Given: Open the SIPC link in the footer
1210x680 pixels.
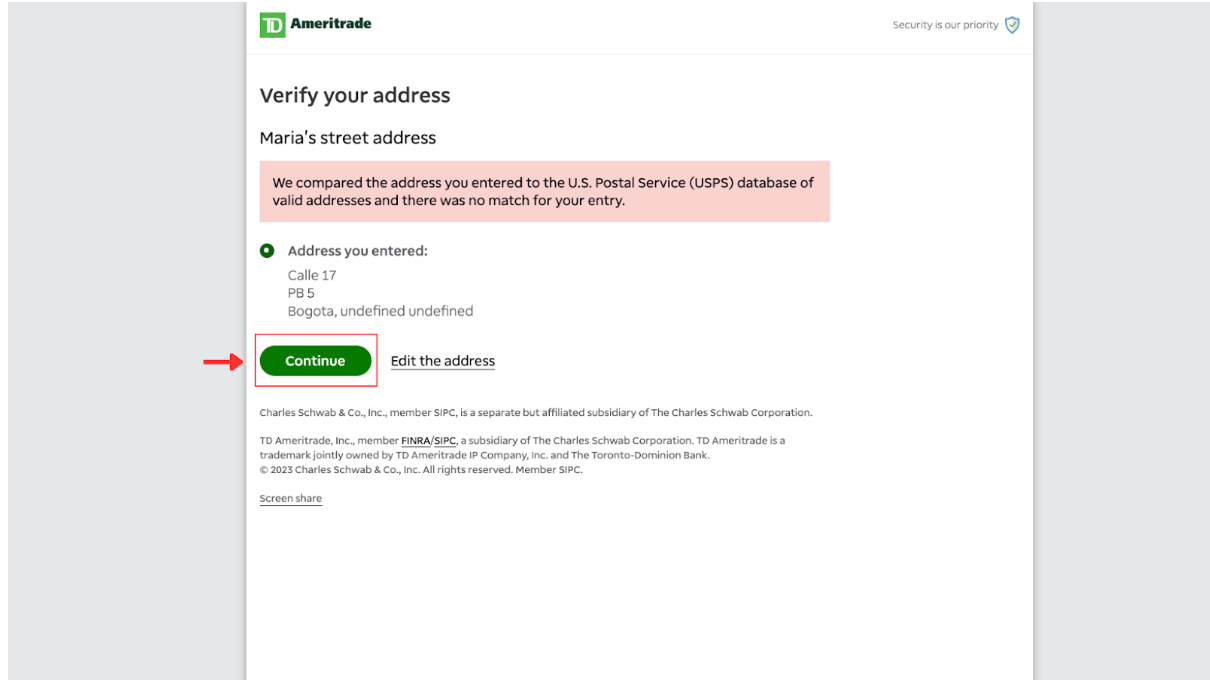Looking at the screenshot, I should 444,441.
